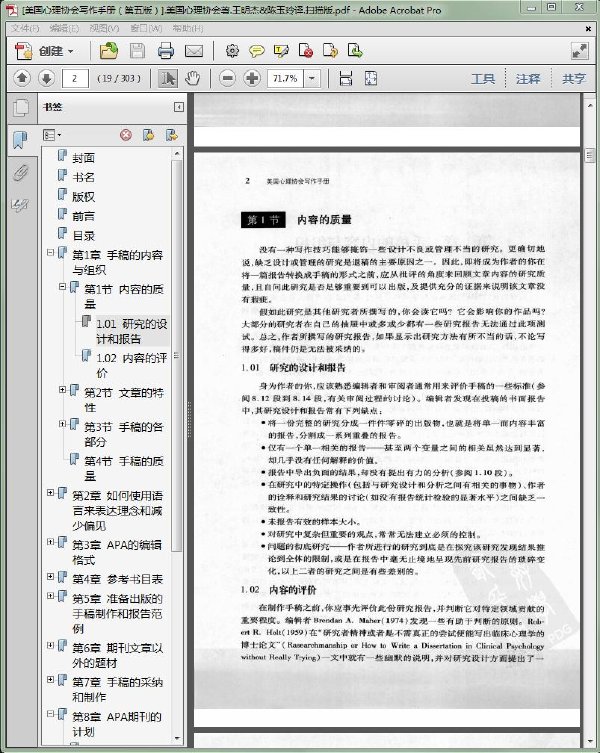Expand the 第7章 bookmark node

[50, 679]
